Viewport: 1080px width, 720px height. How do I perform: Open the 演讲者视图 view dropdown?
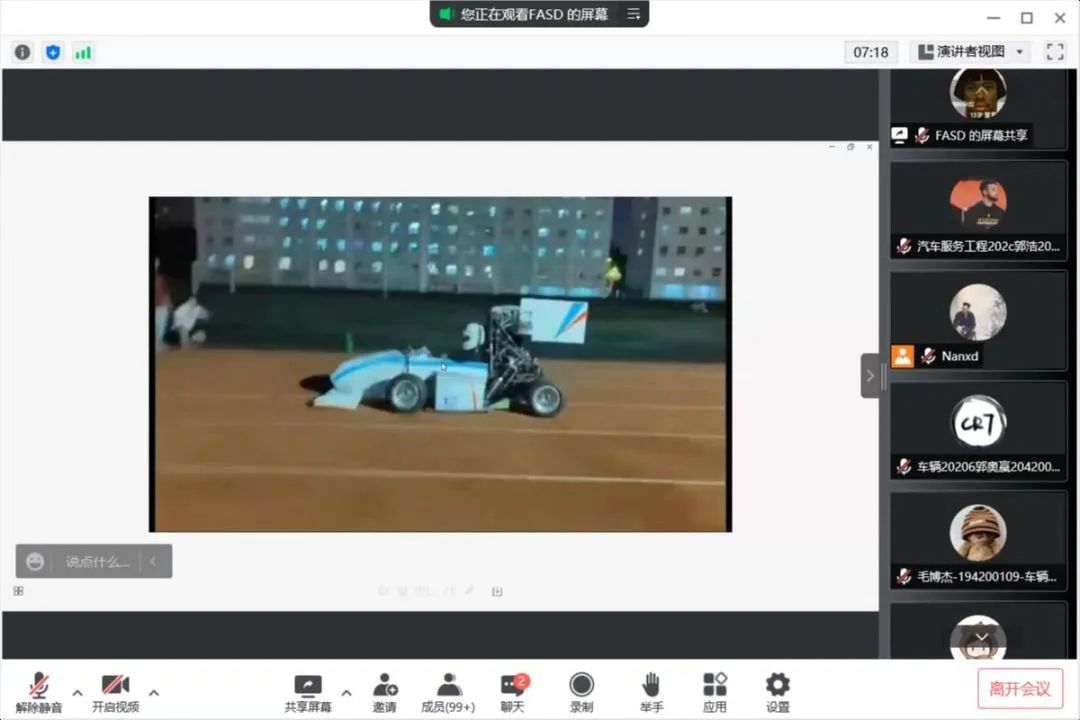point(970,52)
